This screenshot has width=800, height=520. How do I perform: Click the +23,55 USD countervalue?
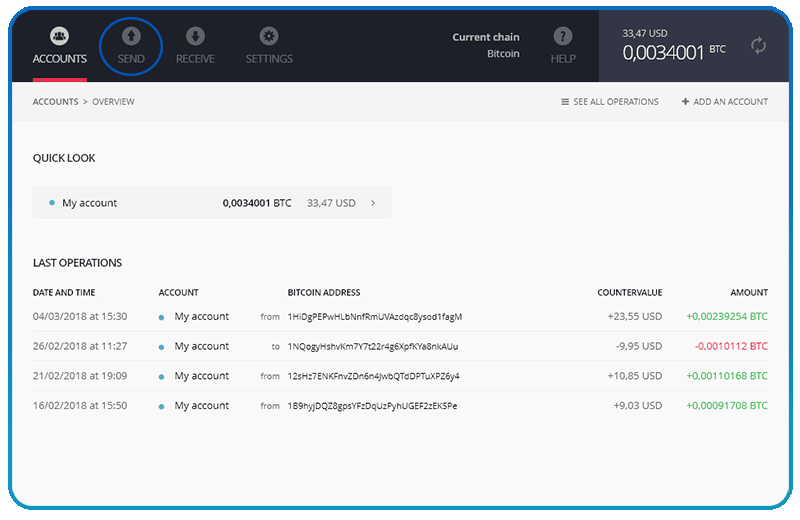(635, 316)
